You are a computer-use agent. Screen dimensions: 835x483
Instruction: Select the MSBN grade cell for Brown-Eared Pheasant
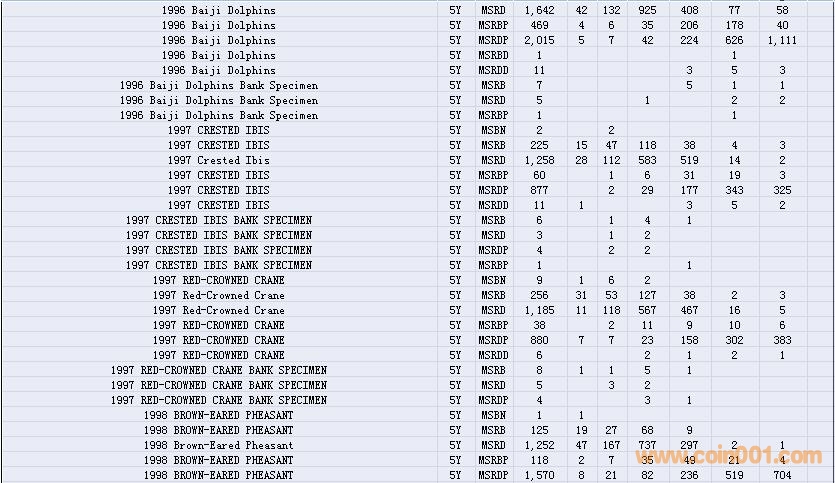point(492,415)
